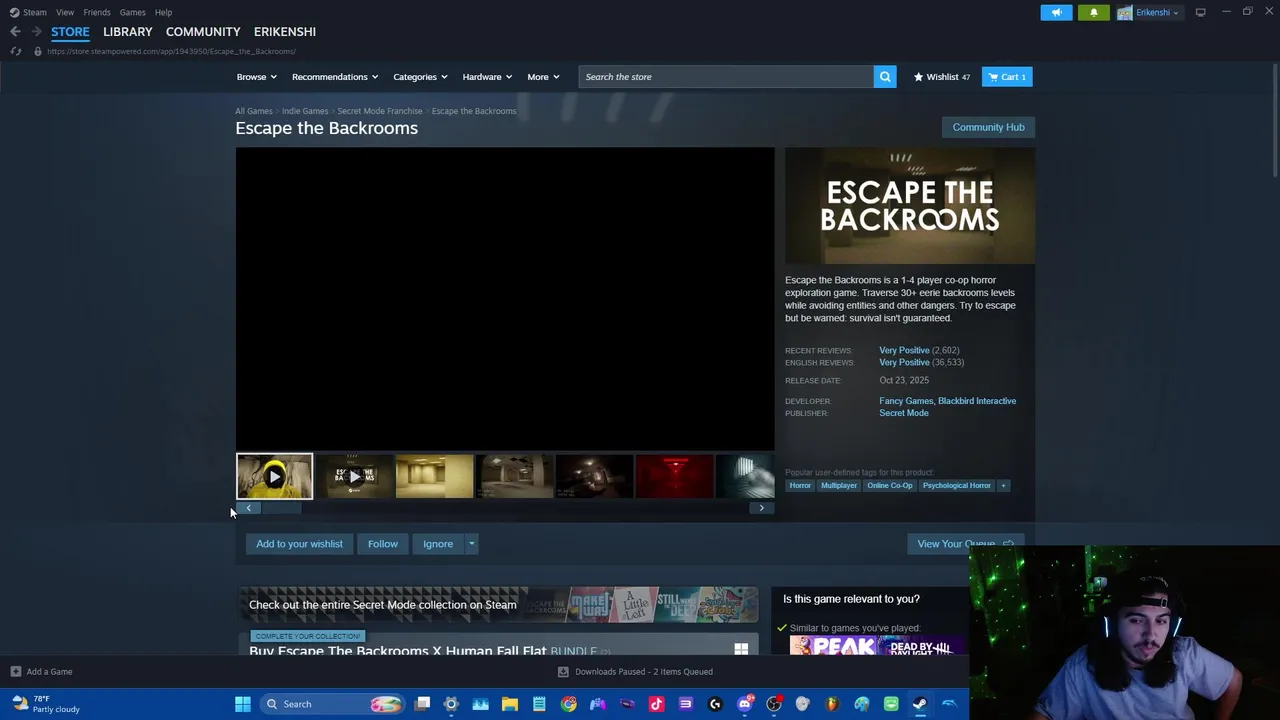This screenshot has height=720, width=1280.
Task: Open the Friends menu
Action: pyautogui.click(x=97, y=12)
